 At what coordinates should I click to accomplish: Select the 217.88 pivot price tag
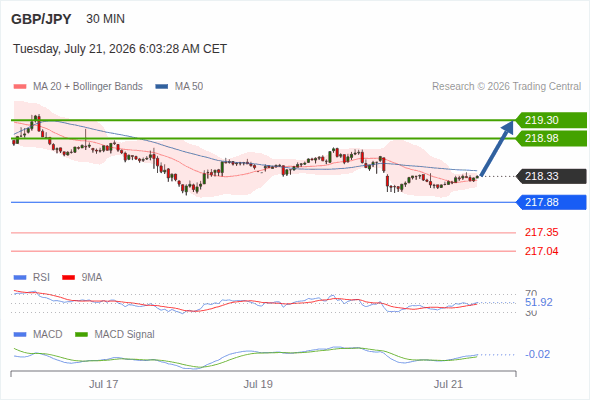tap(551, 202)
